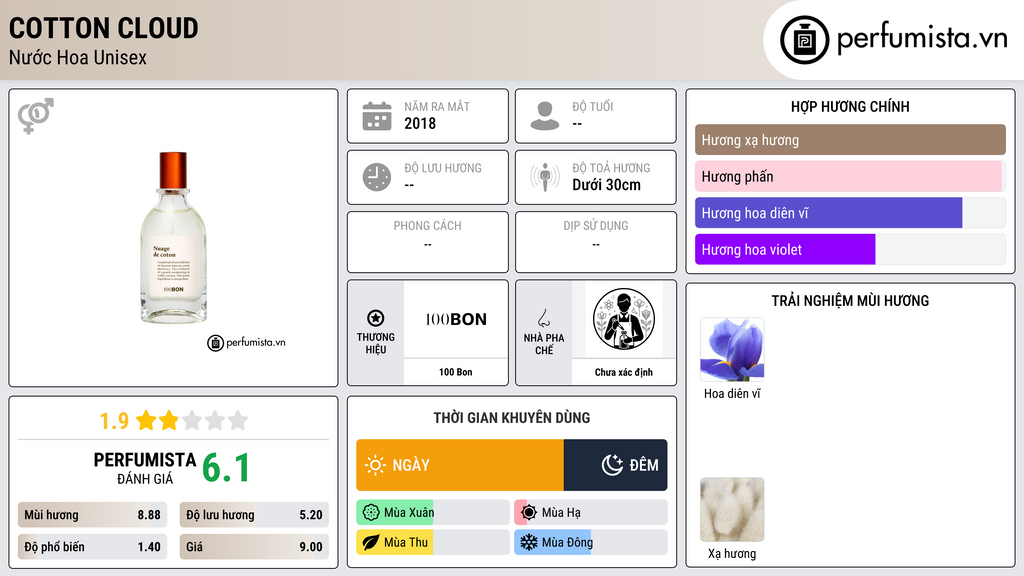Image resolution: width=1024 pixels, height=576 pixels.
Task: Click the calendar icon beside Năm ra mắt
Action: coord(377,116)
